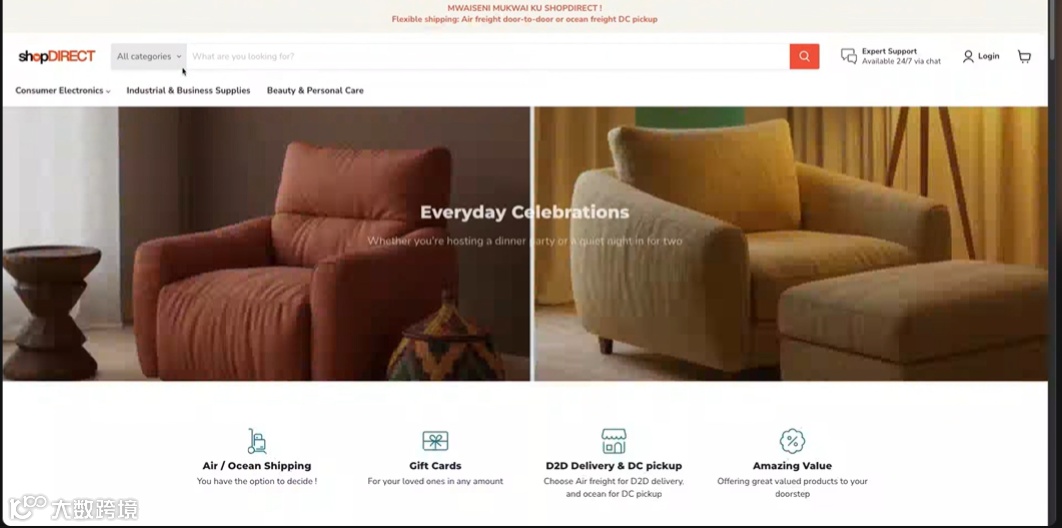Click the yellow armchair hero image
The width and height of the screenshot is (1062, 528).
791,244
